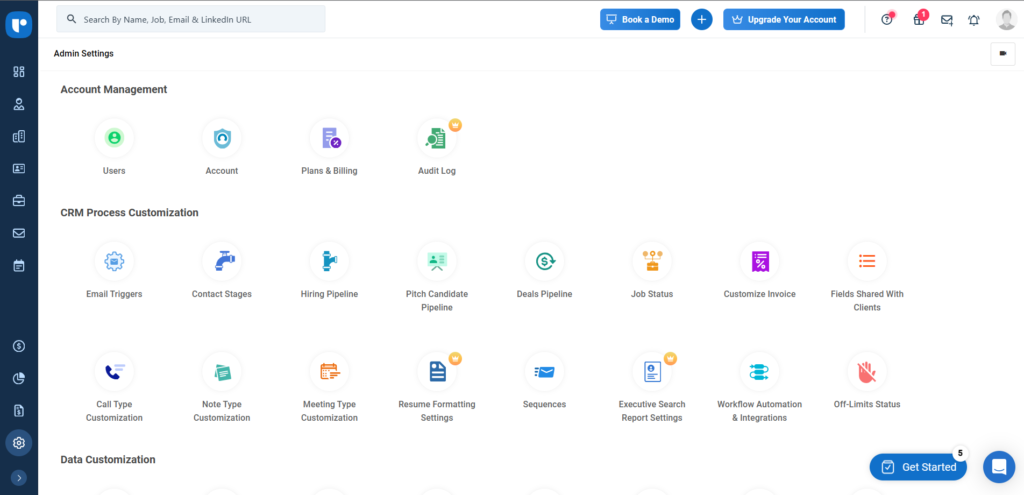Screen dimensions: 1024x495
Task: Open reports pie chart icon in sidebar
Action: [x=19, y=378]
